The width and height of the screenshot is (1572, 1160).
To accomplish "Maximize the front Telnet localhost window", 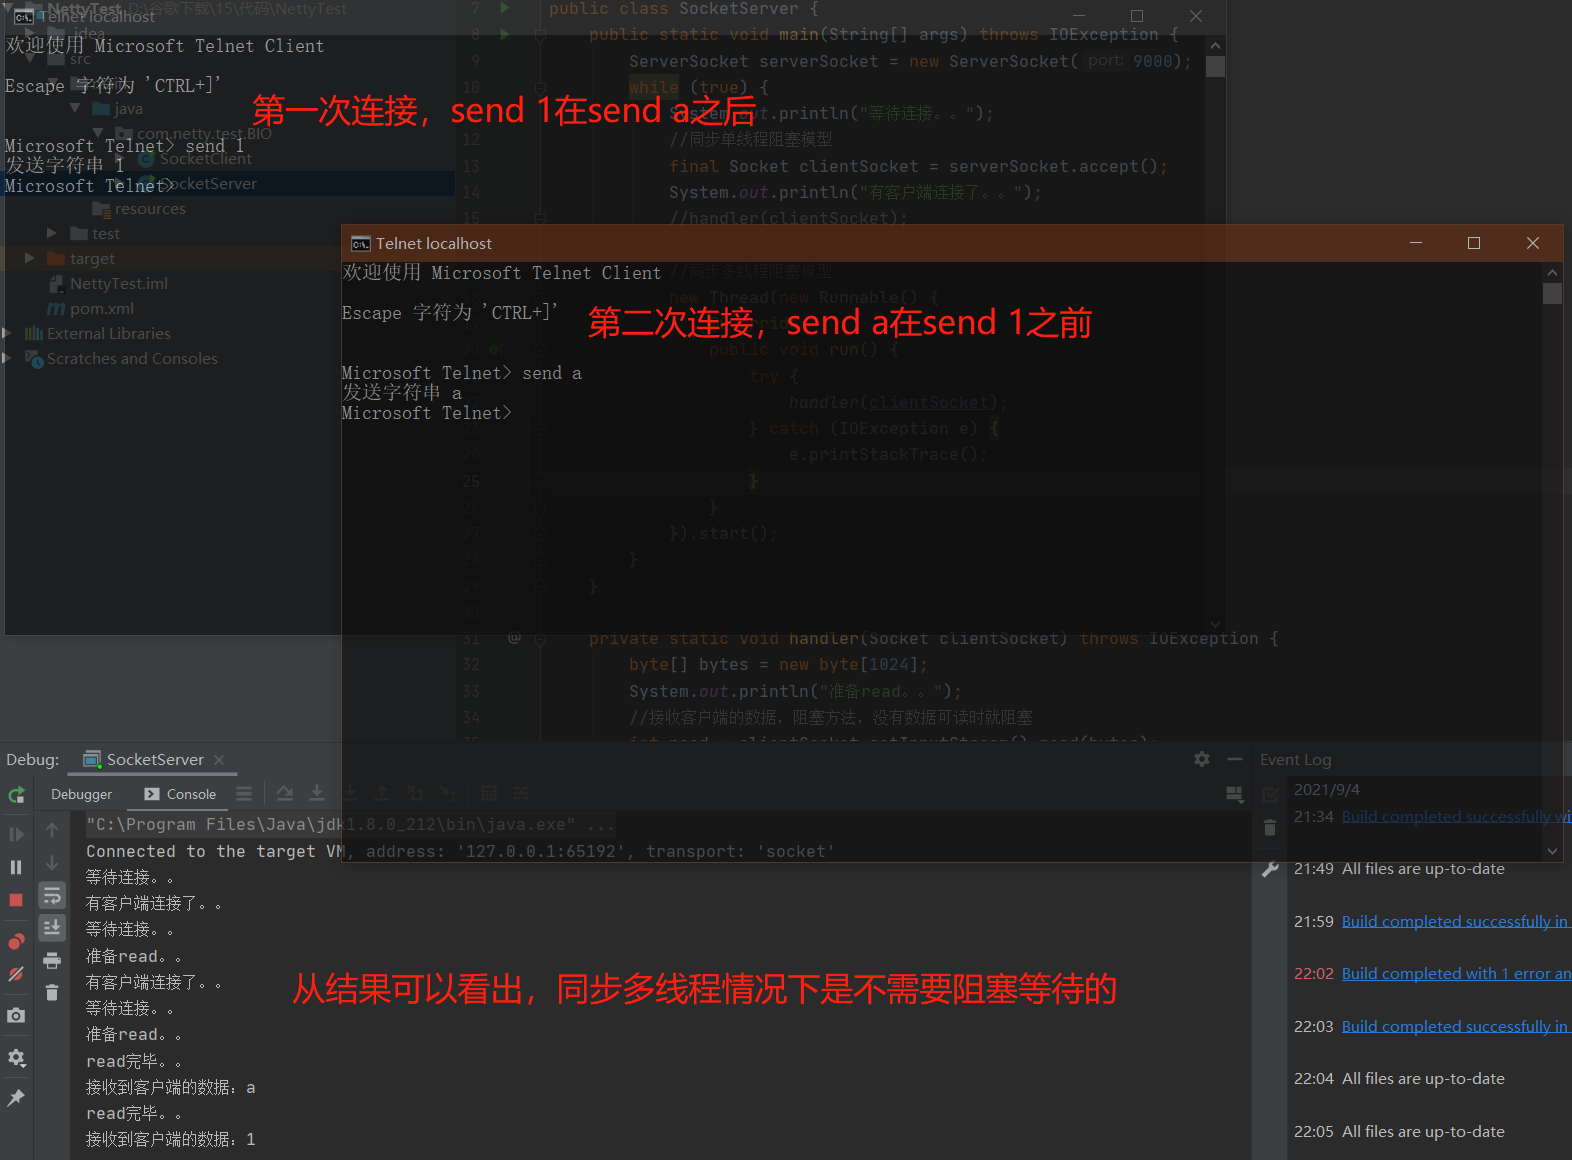I will 1474,243.
